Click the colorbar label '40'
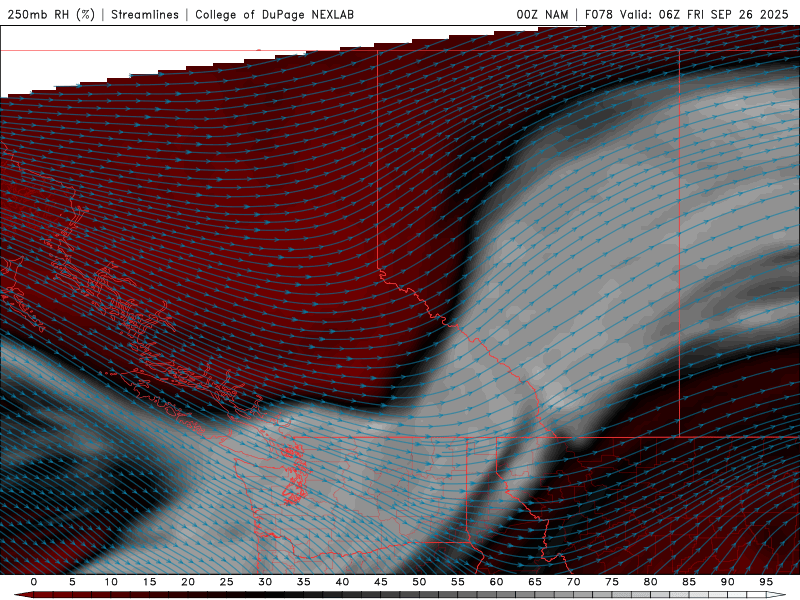 click(x=342, y=582)
